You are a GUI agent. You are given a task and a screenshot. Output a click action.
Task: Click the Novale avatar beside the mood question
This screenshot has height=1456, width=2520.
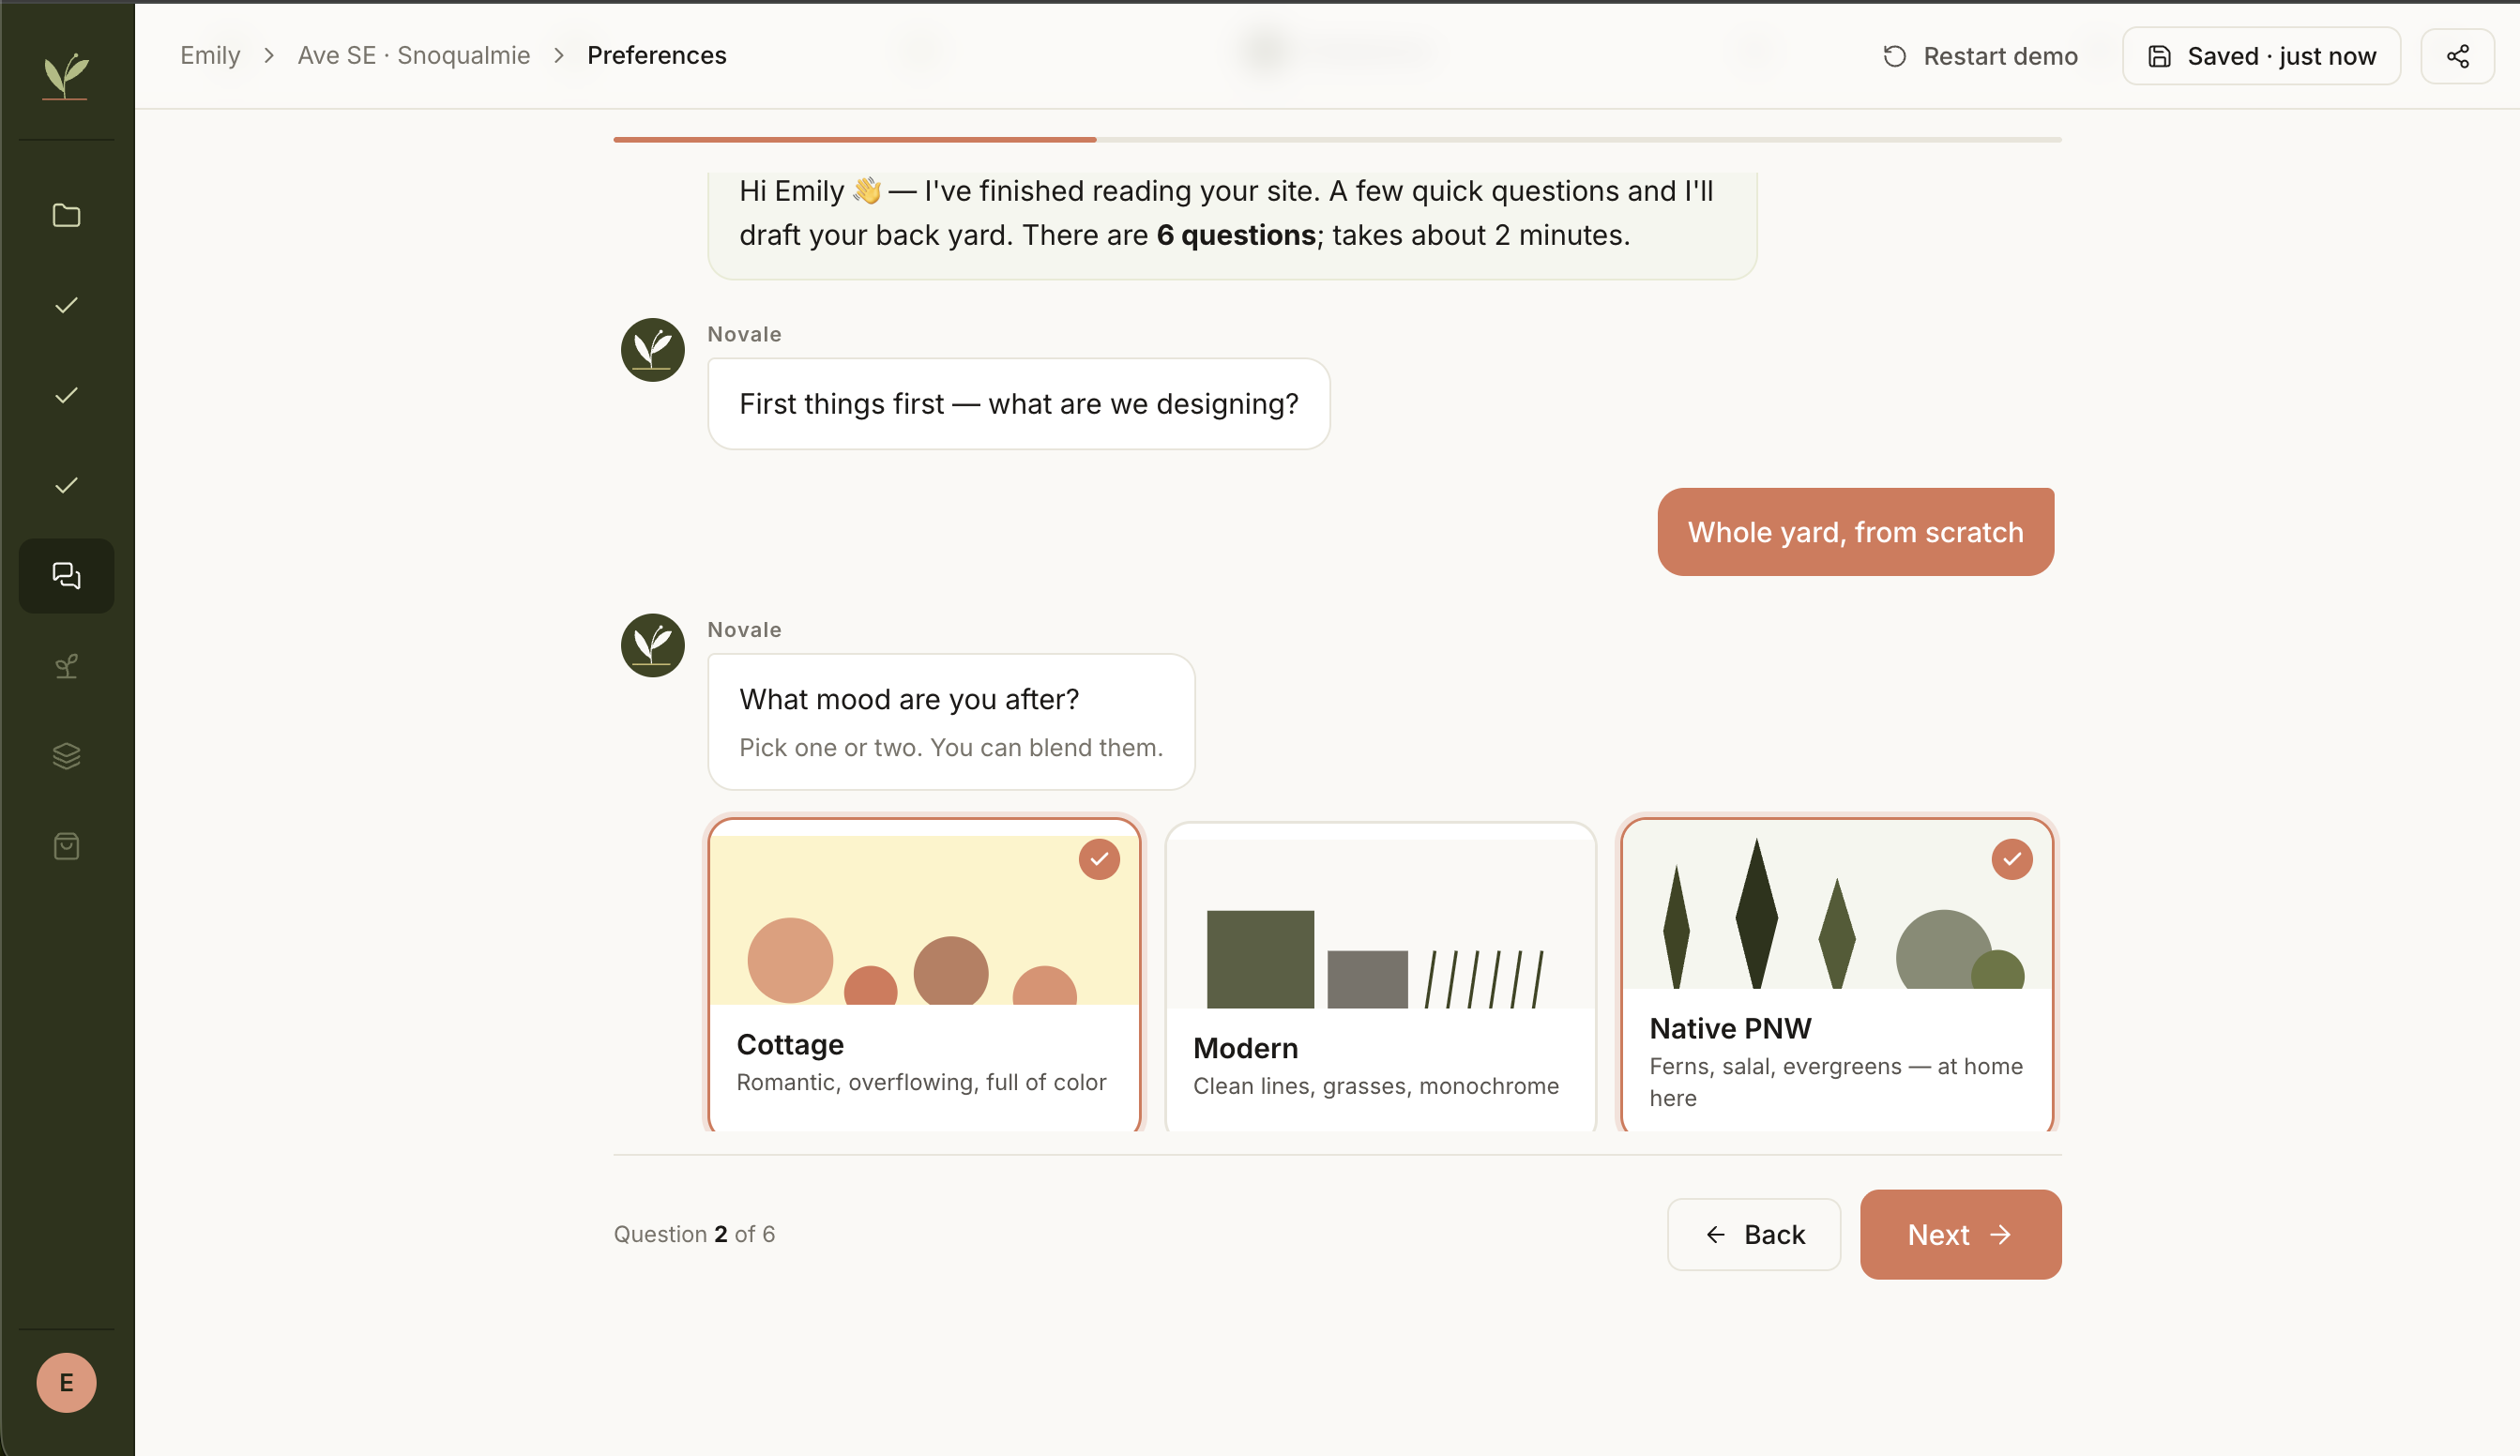(652, 645)
